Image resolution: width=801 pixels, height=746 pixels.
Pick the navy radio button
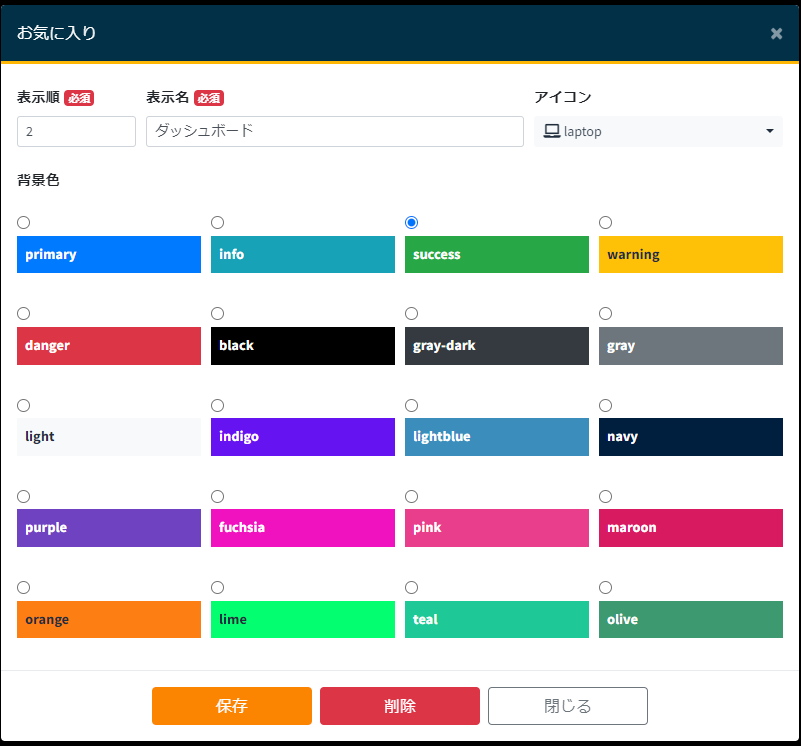click(x=605, y=405)
